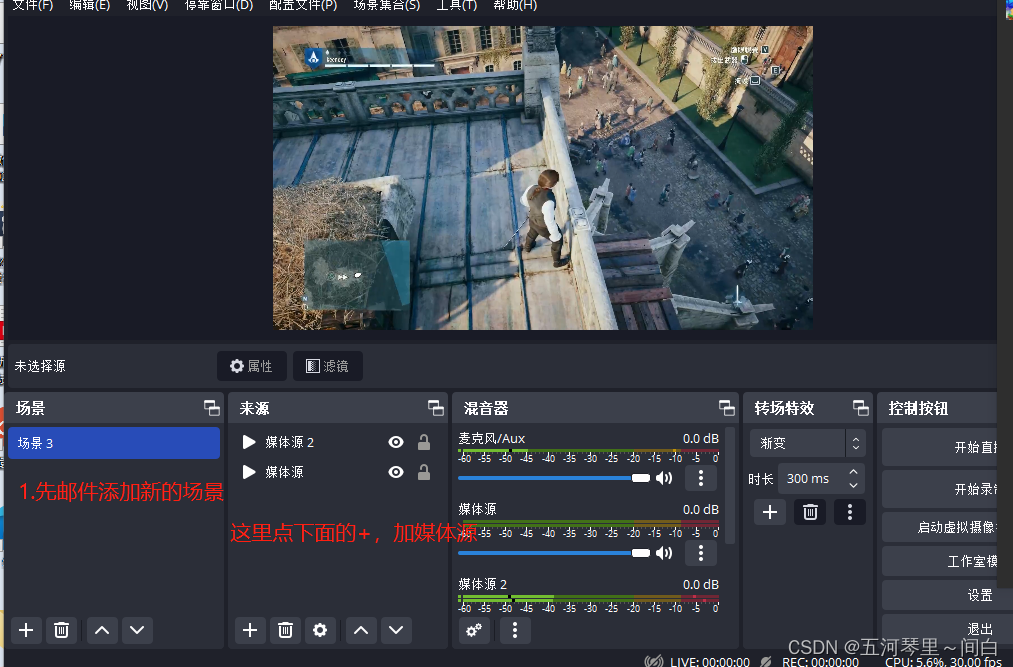Open 设置 settings button
The height and width of the screenshot is (667, 1013).
click(x=940, y=595)
